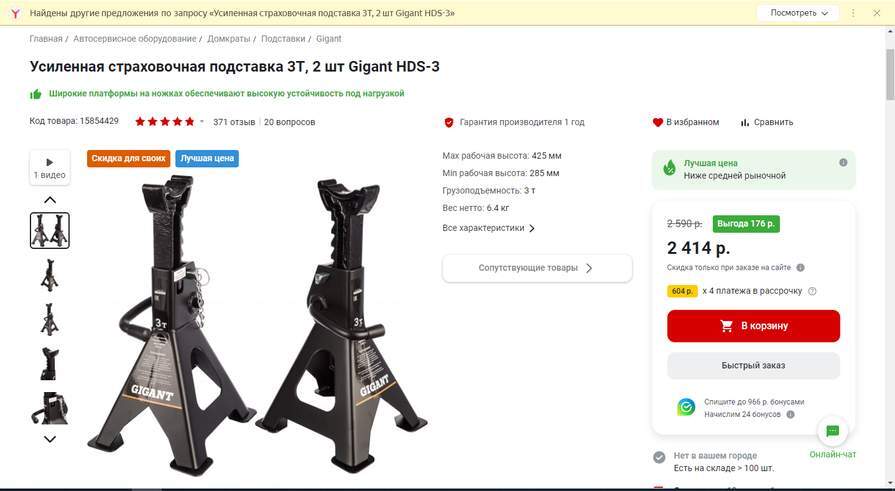
Task: Click the 'Быстрый заказ' button
Action: pyautogui.click(x=753, y=365)
